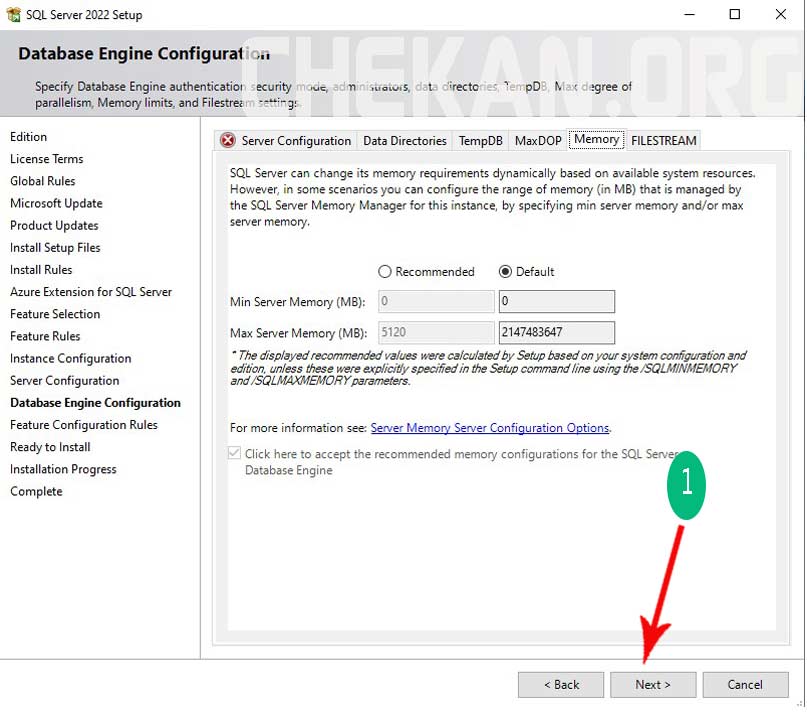Select Server Configuration step in sidebar
This screenshot has width=807, height=713.
[x=64, y=380]
